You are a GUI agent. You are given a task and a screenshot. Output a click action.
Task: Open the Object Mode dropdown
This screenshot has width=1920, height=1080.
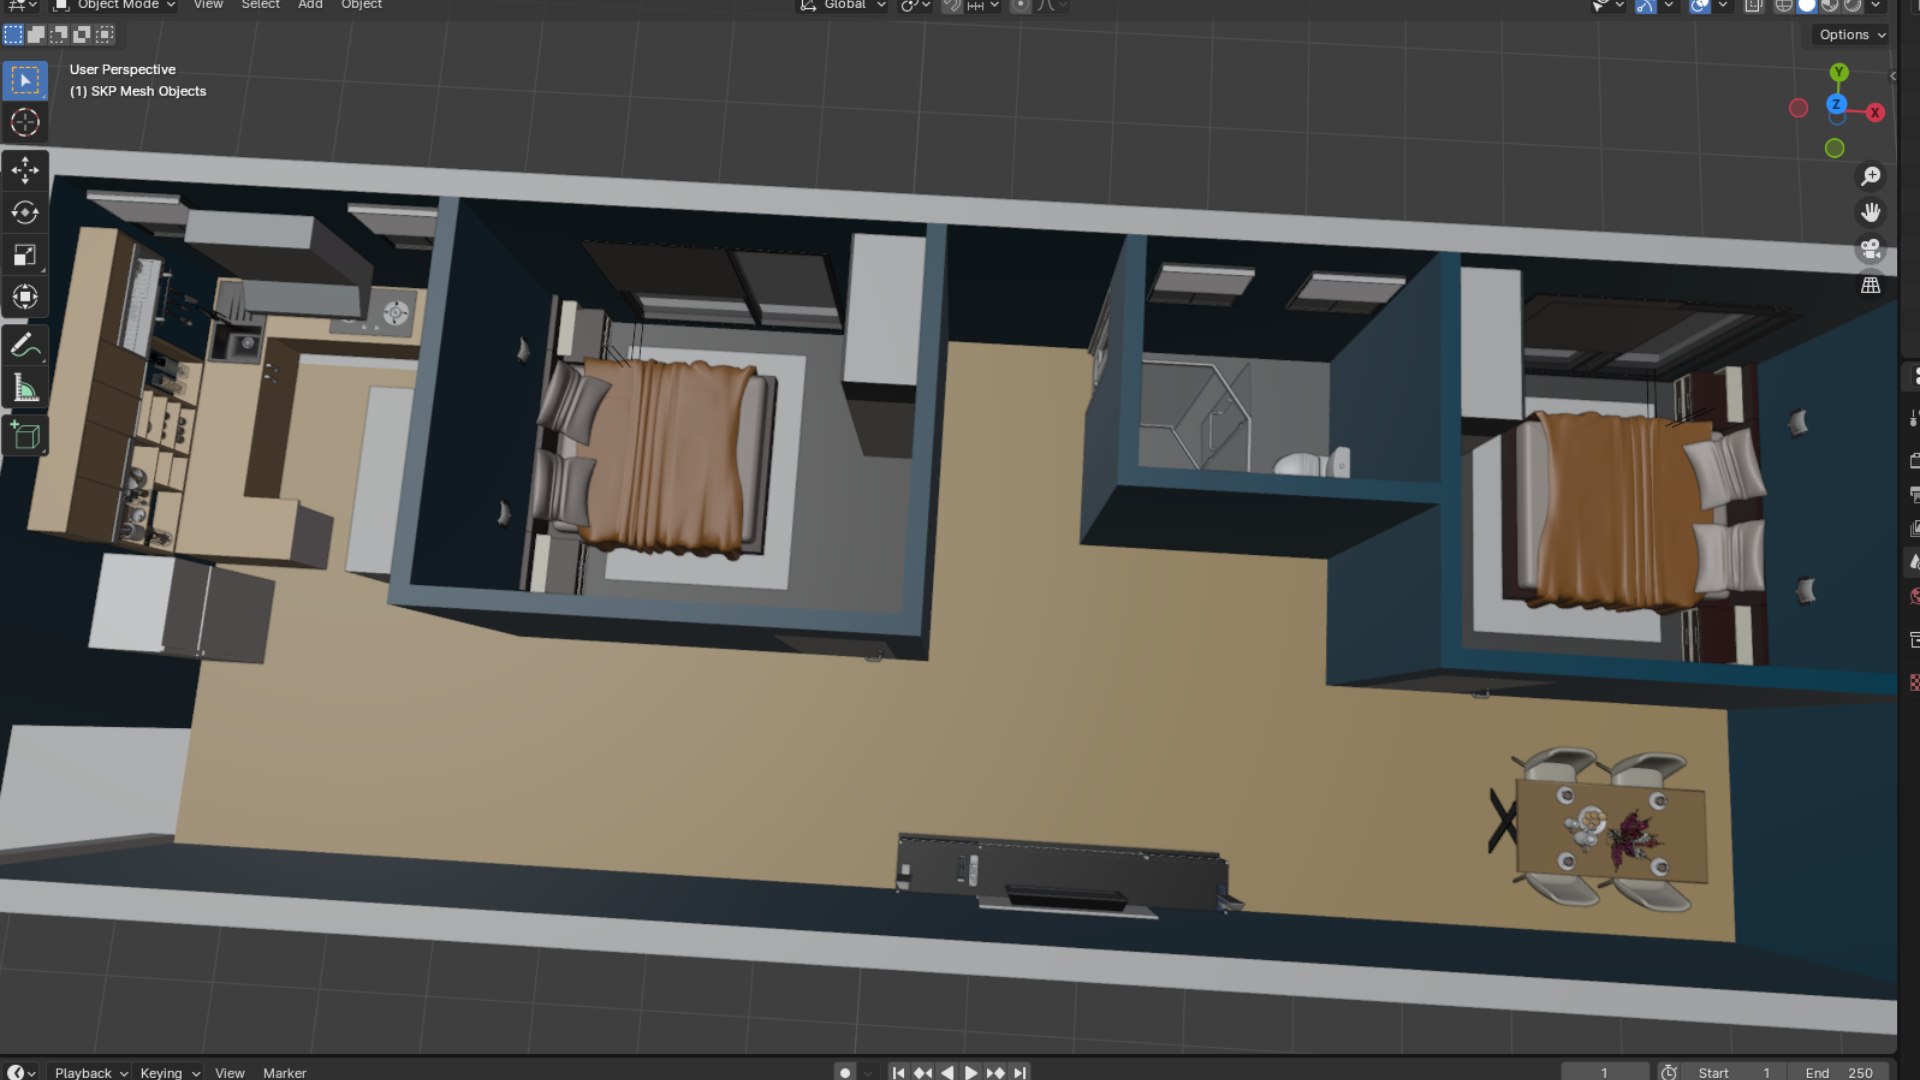pos(115,5)
